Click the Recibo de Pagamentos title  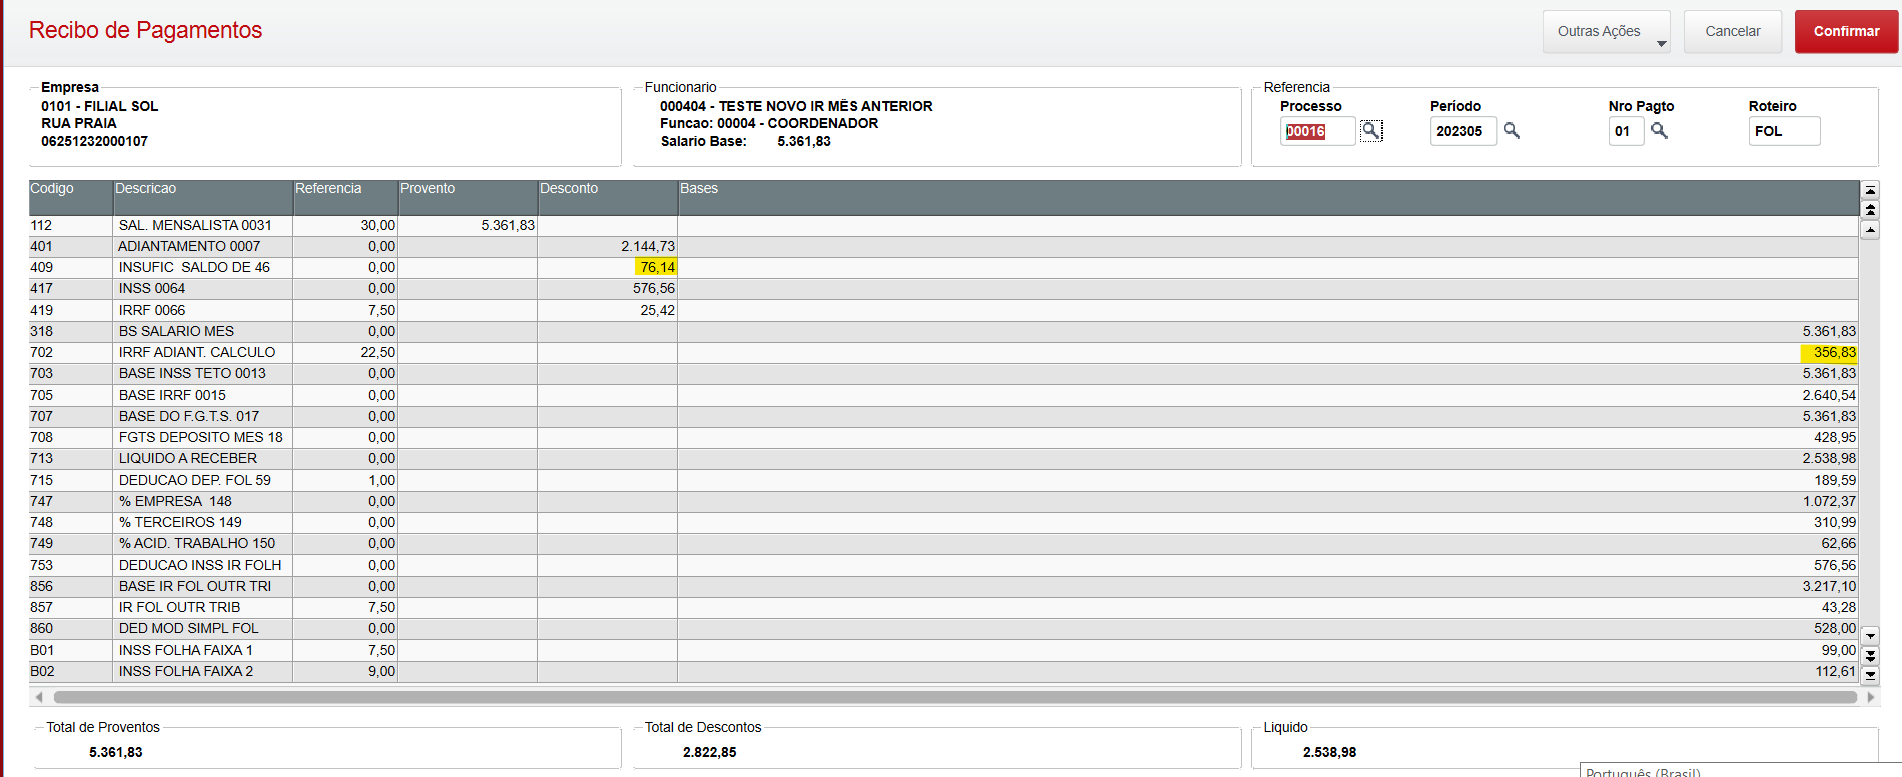coord(145,30)
